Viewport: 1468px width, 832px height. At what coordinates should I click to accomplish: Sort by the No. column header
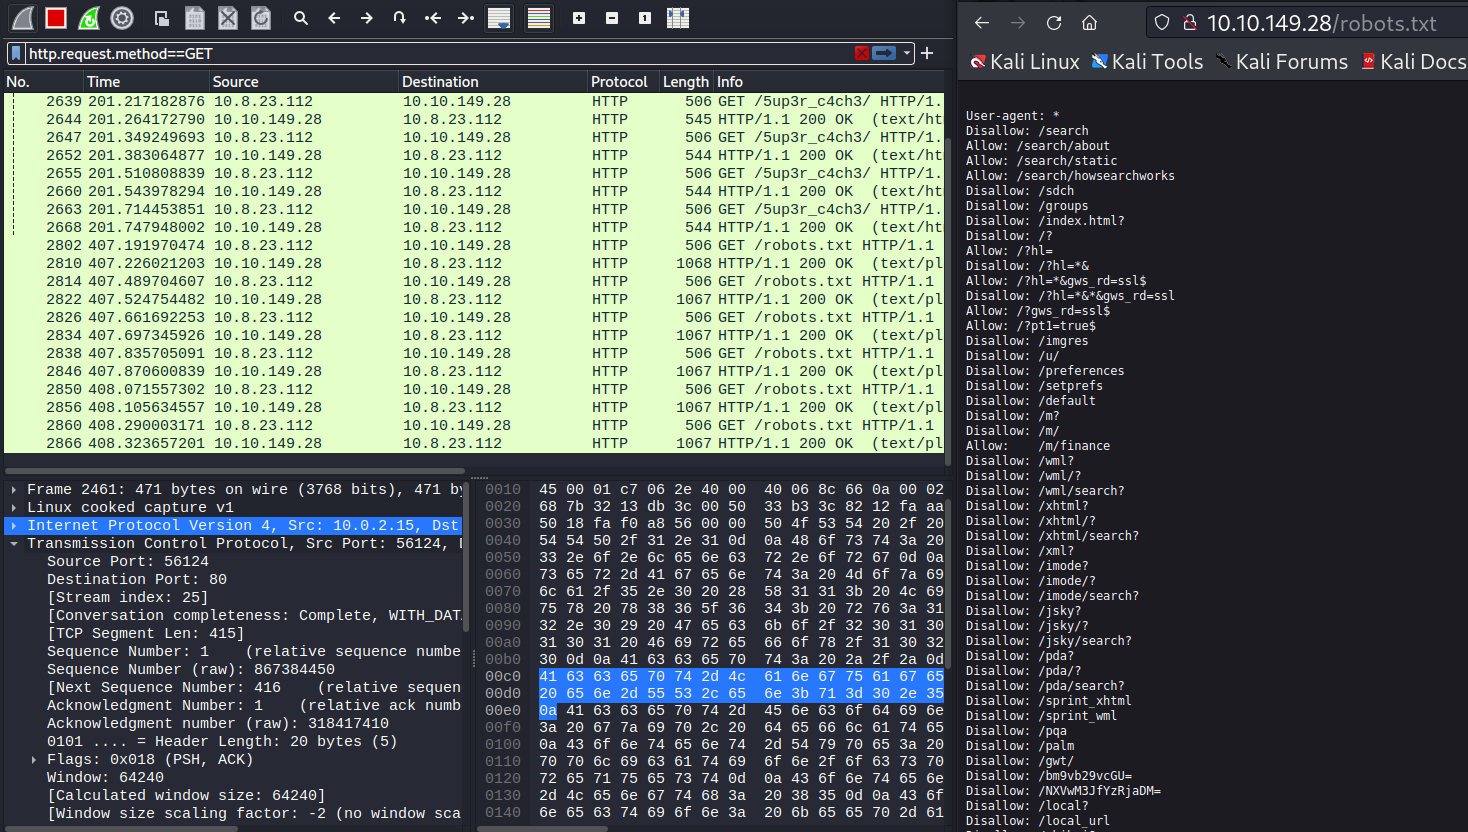[x=43, y=82]
